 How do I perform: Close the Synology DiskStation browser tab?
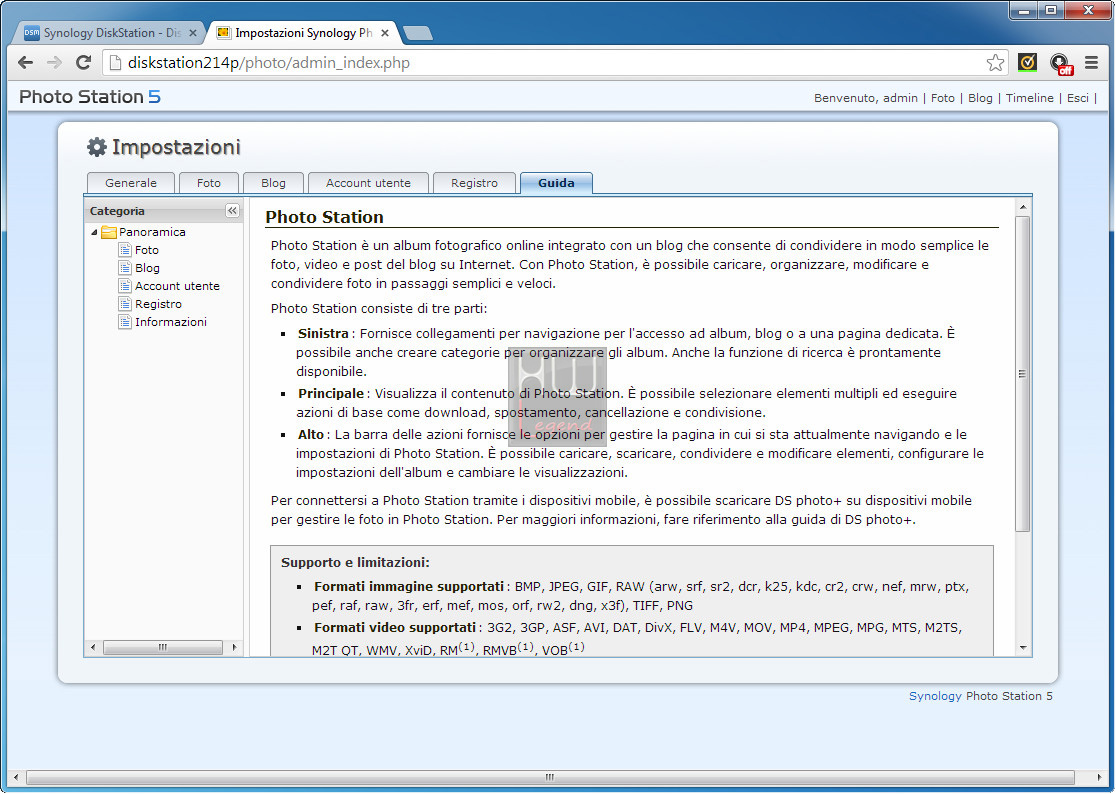click(193, 33)
